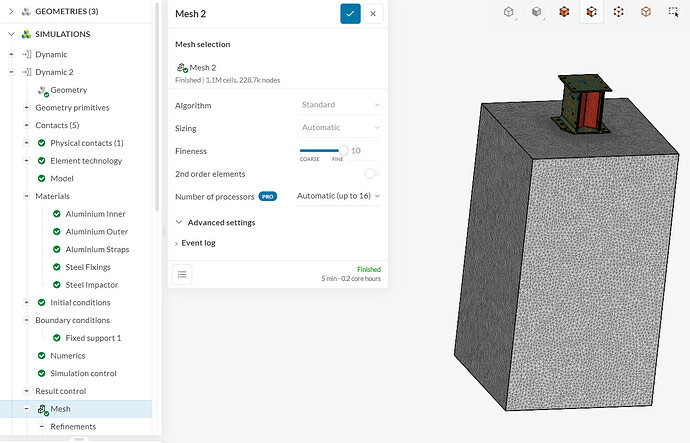The height and width of the screenshot is (443, 690).
Task: Click the Geometry item icon
Action: click(43, 91)
